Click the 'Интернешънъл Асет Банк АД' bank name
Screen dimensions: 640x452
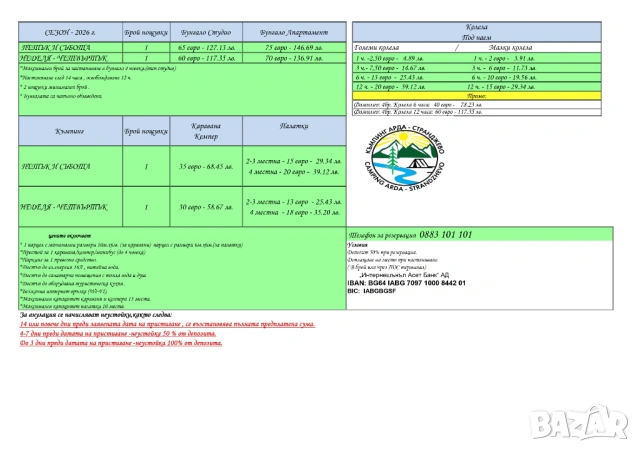[x=404, y=275]
